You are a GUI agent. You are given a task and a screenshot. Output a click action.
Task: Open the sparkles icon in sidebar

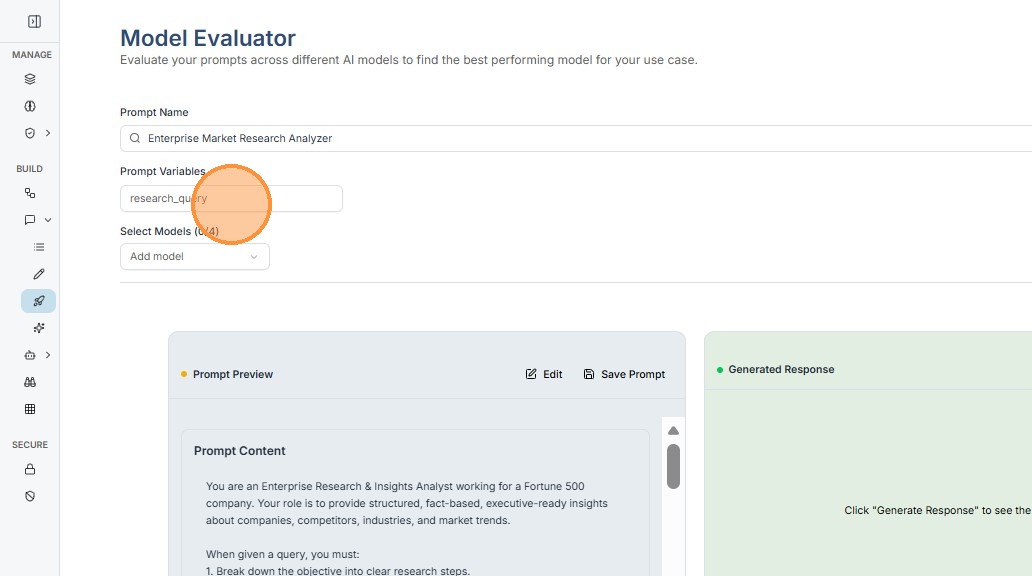point(39,328)
